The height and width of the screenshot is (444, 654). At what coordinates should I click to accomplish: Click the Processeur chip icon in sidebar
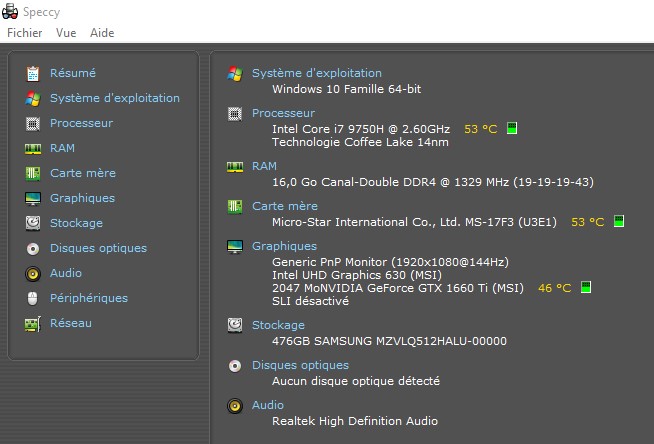(x=33, y=123)
